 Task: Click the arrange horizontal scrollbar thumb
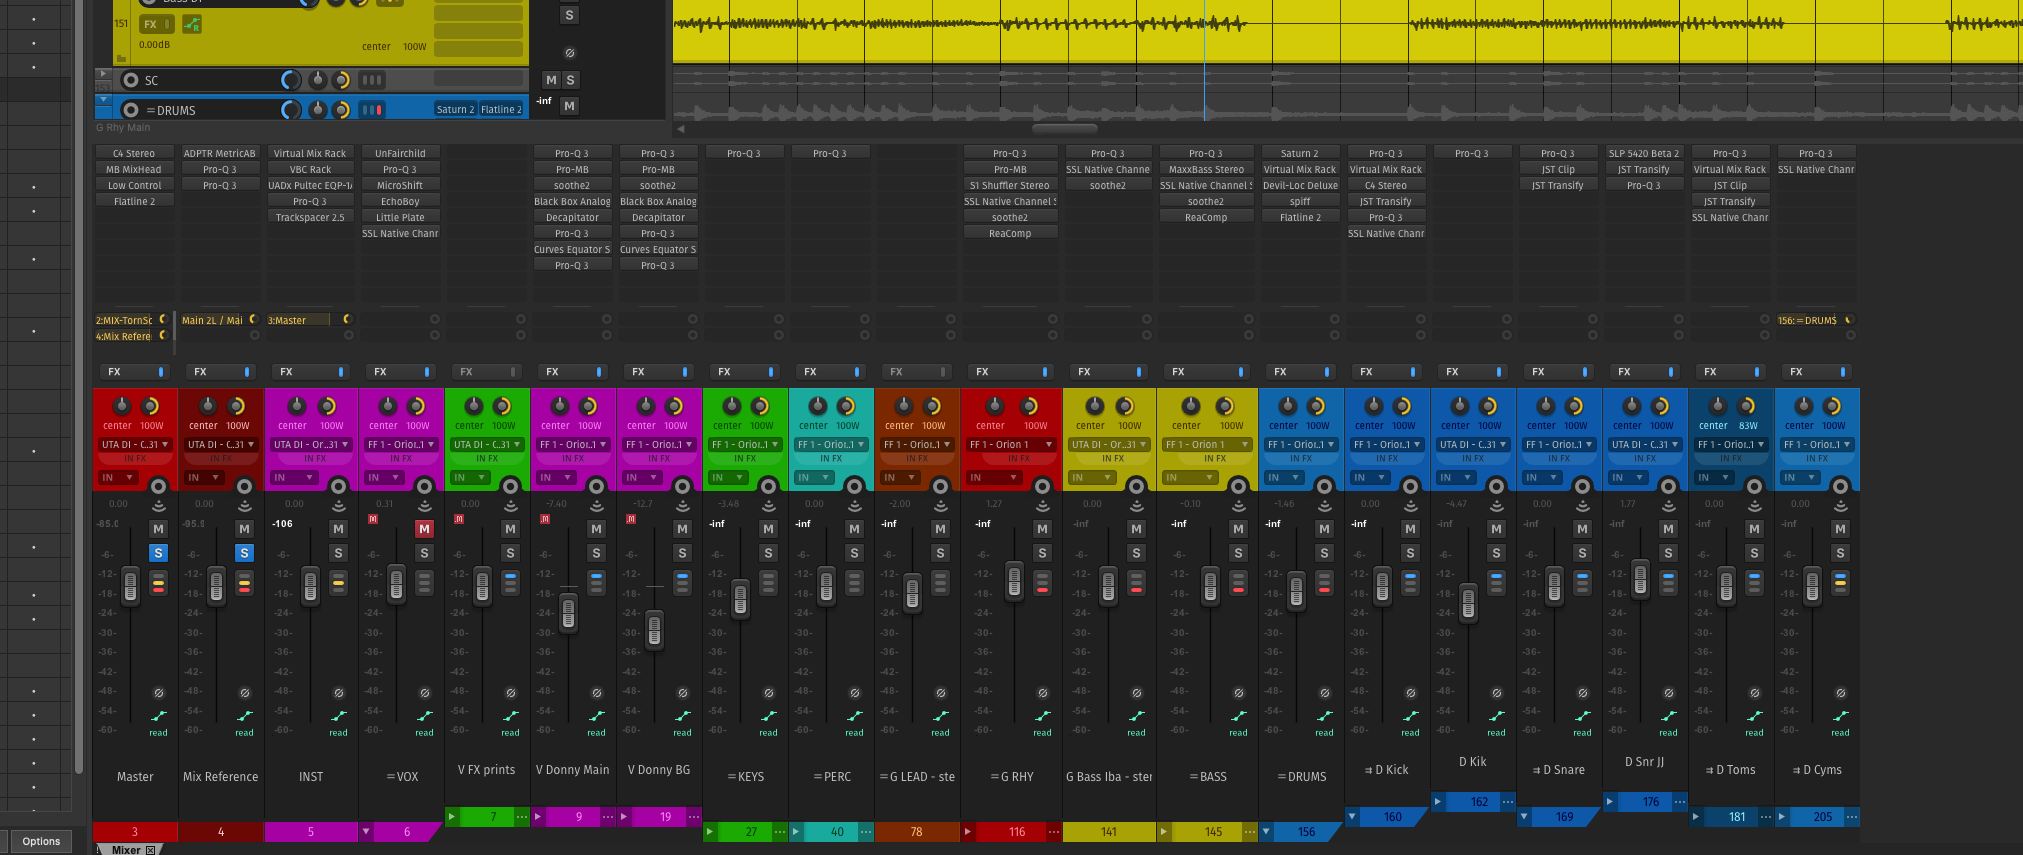pos(1065,128)
